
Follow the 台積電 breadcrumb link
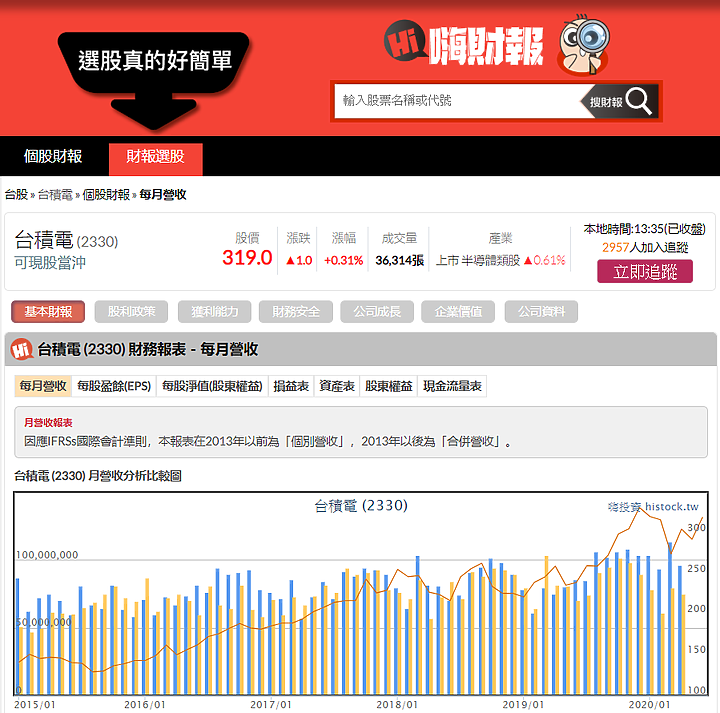[x=55, y=195]
